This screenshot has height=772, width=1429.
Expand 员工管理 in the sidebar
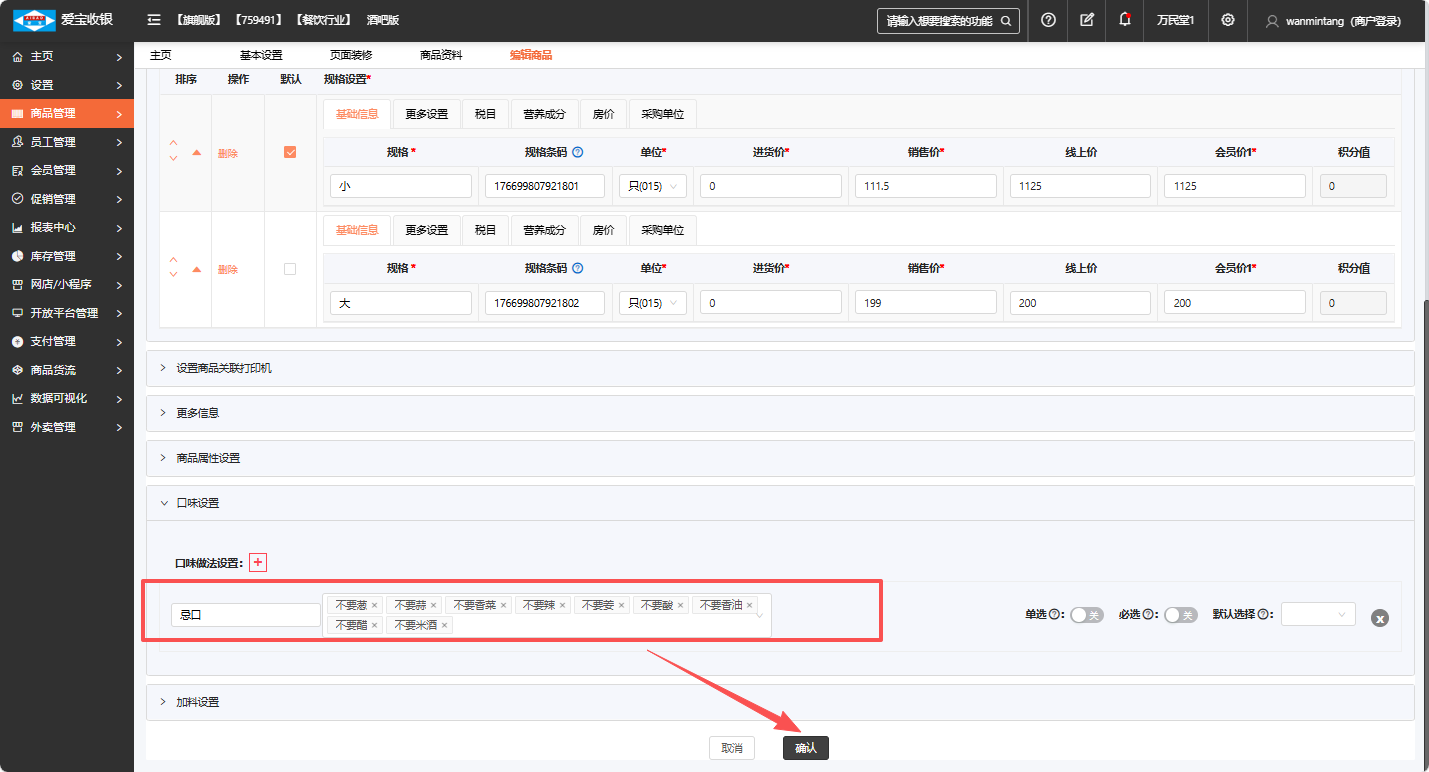coord(67,142)
